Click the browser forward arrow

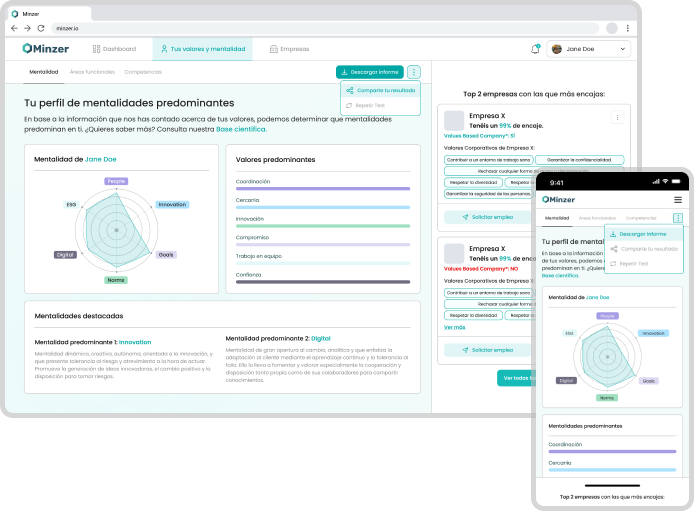tap(27, 28)
